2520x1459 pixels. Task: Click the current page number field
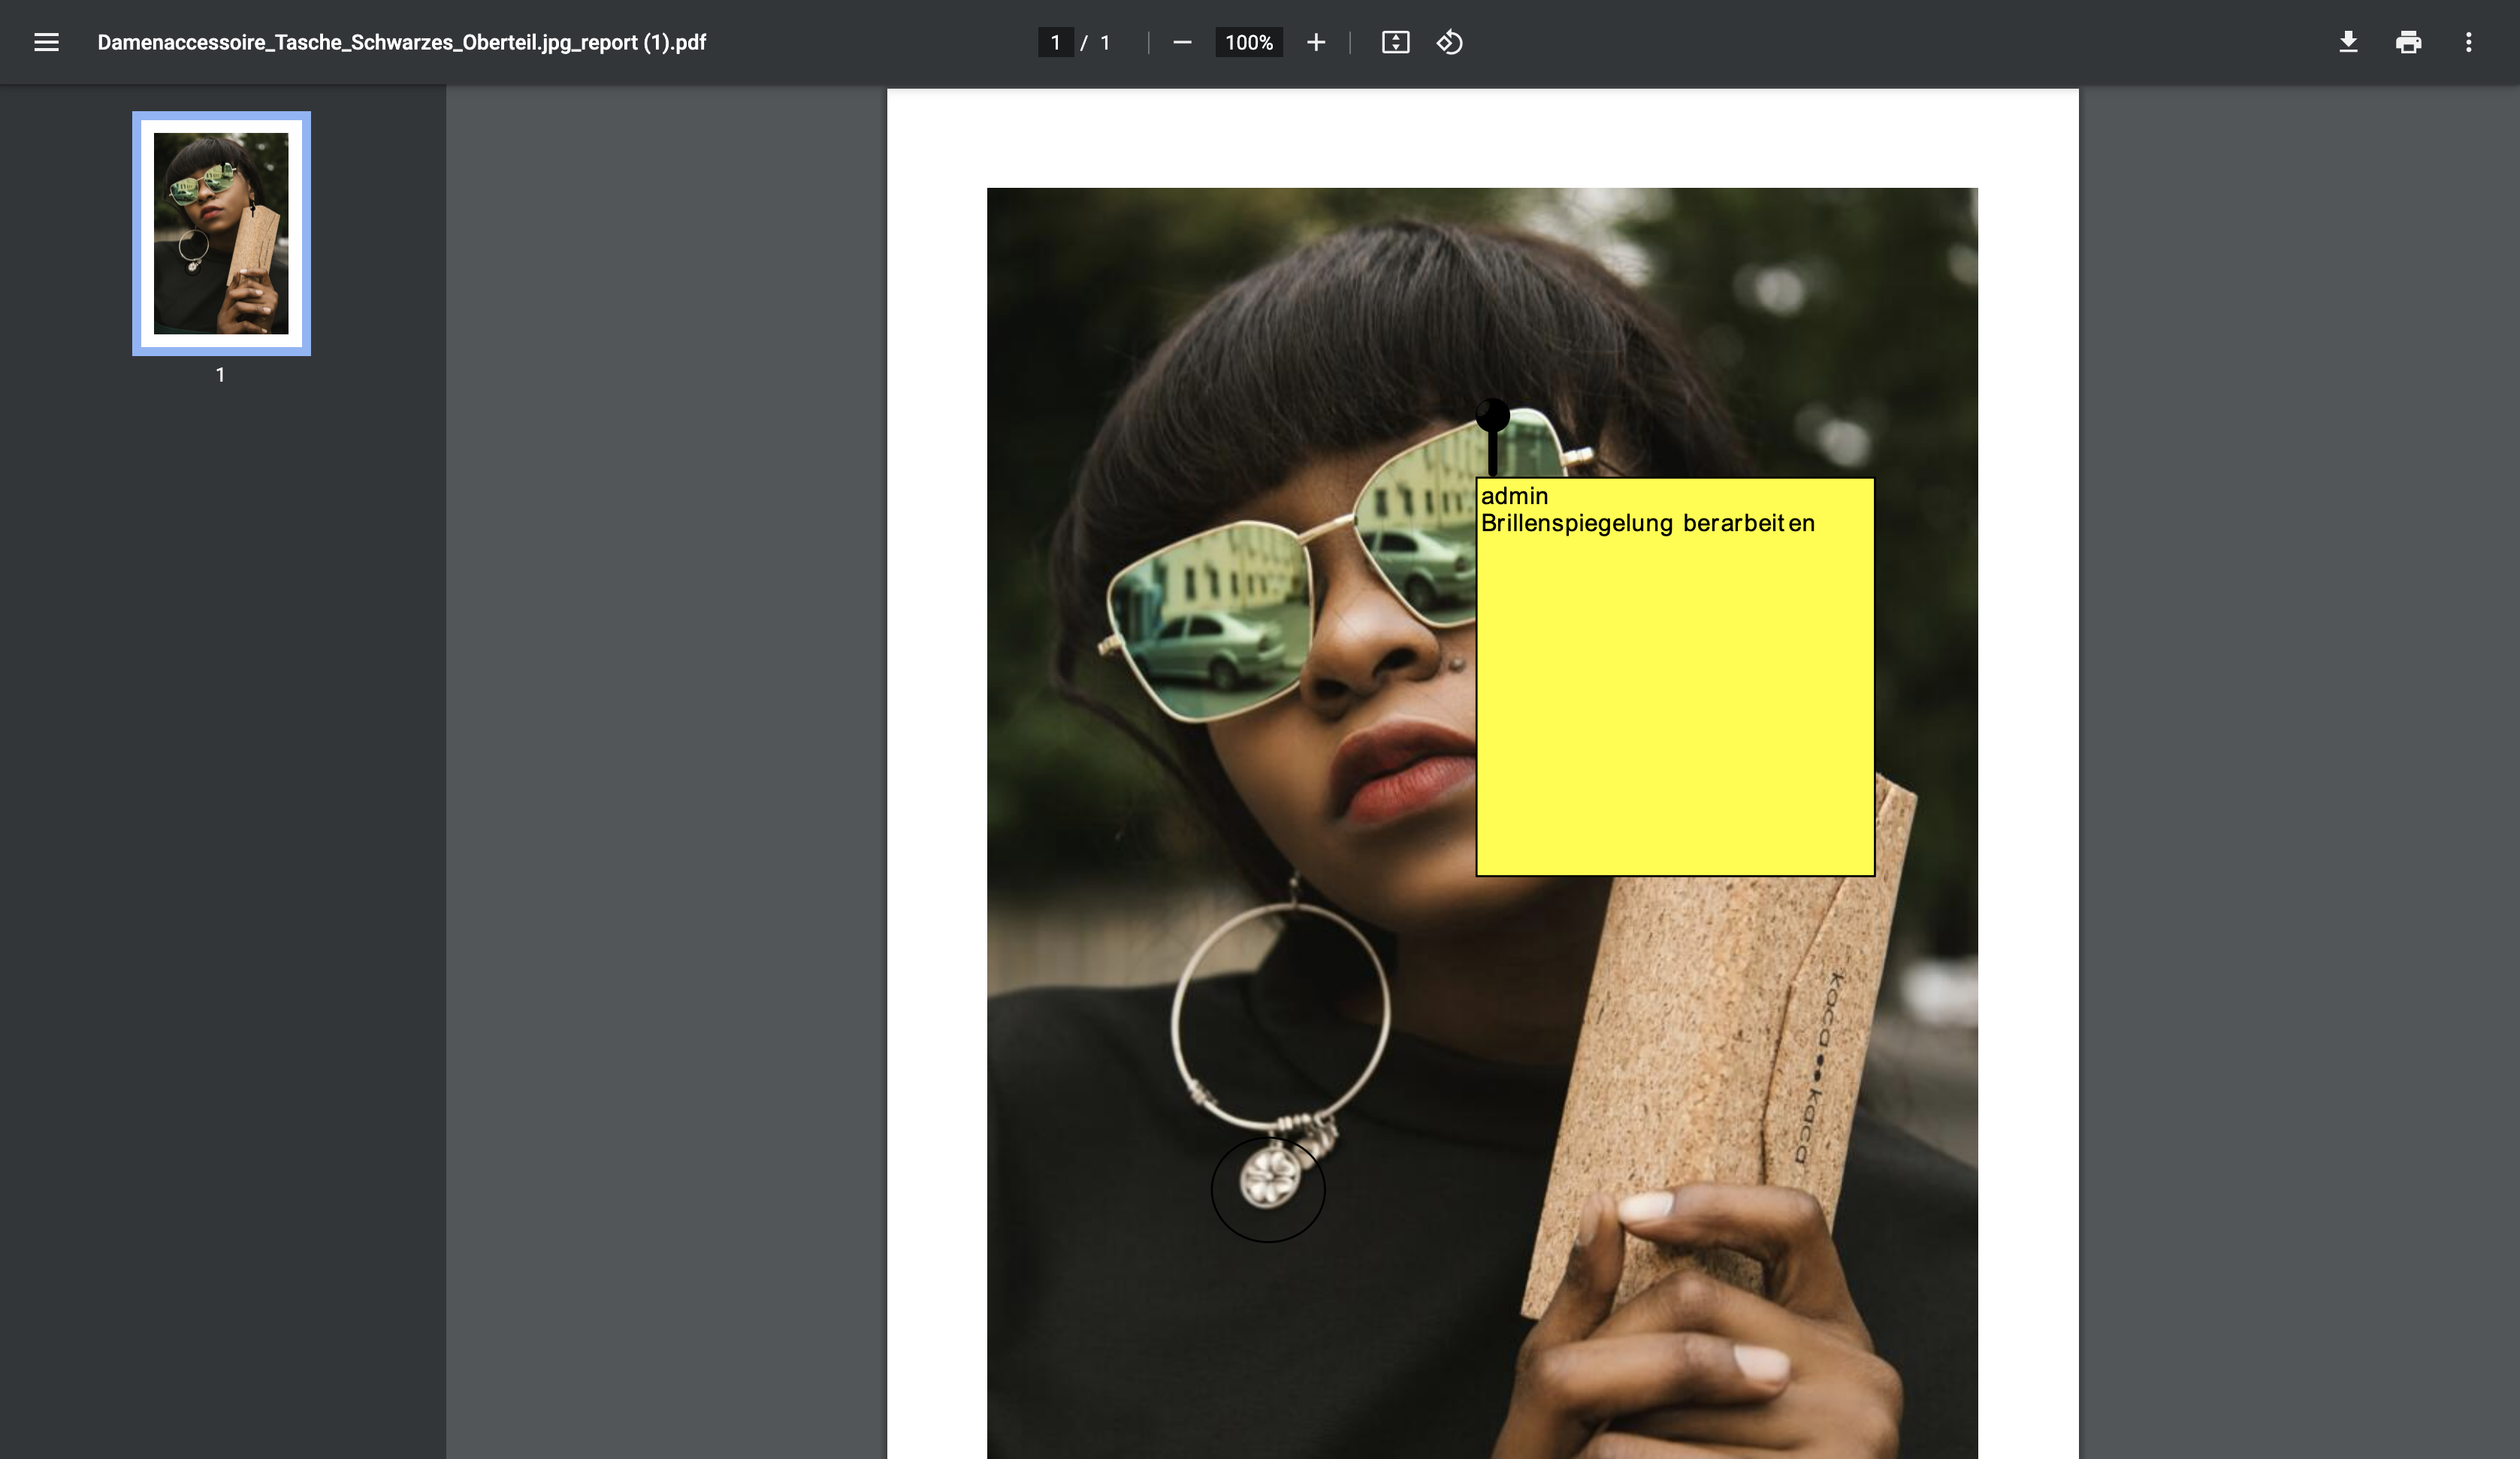pos(1055,42)
